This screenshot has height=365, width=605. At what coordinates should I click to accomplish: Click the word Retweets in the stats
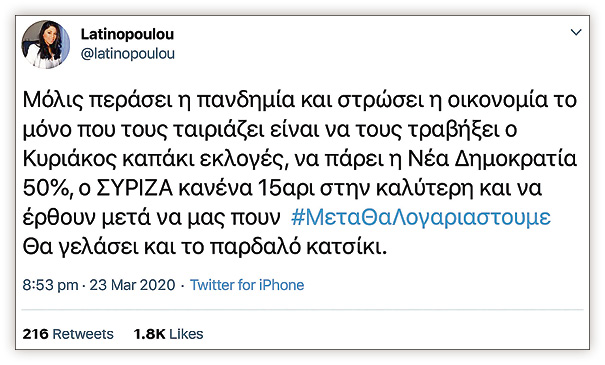point(83,334)
